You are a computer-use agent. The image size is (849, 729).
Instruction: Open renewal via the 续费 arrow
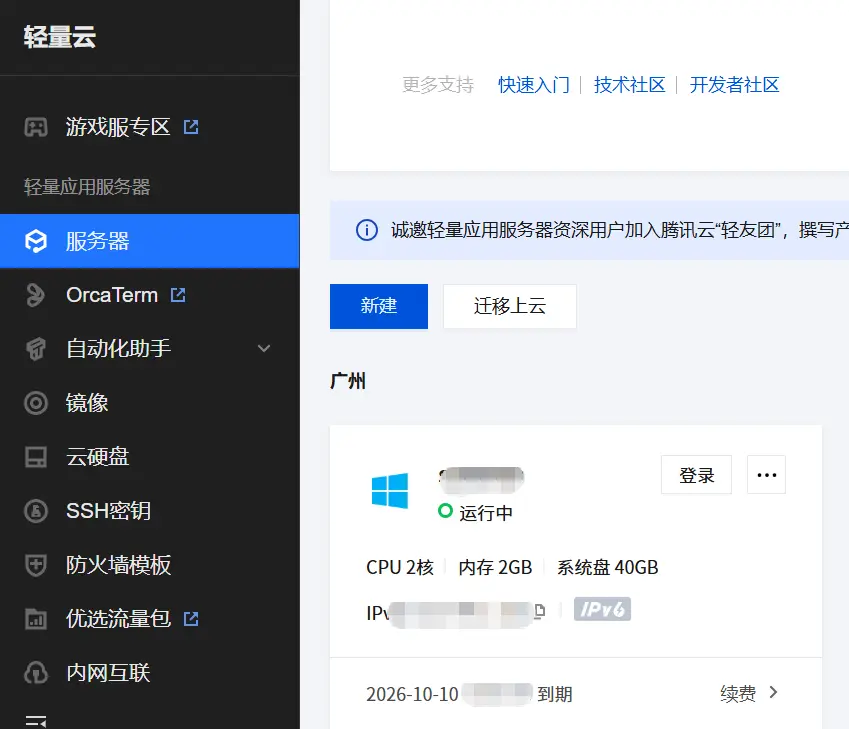(773, 693)
